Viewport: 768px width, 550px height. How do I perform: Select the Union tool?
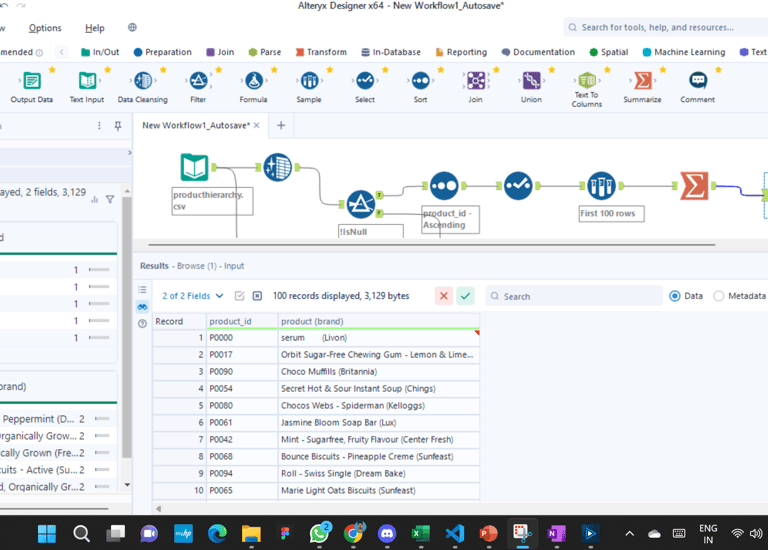tap(531, 87)
